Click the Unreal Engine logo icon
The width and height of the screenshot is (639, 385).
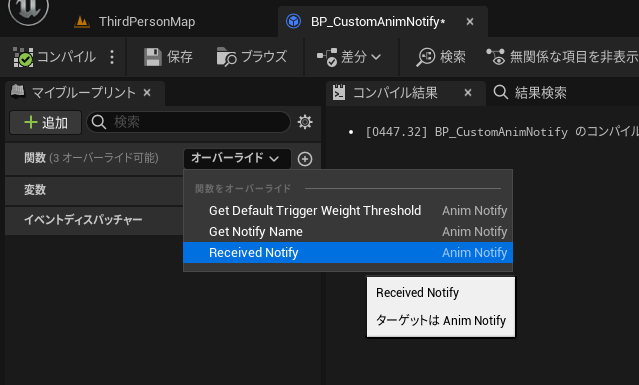[x=29, y=9]
